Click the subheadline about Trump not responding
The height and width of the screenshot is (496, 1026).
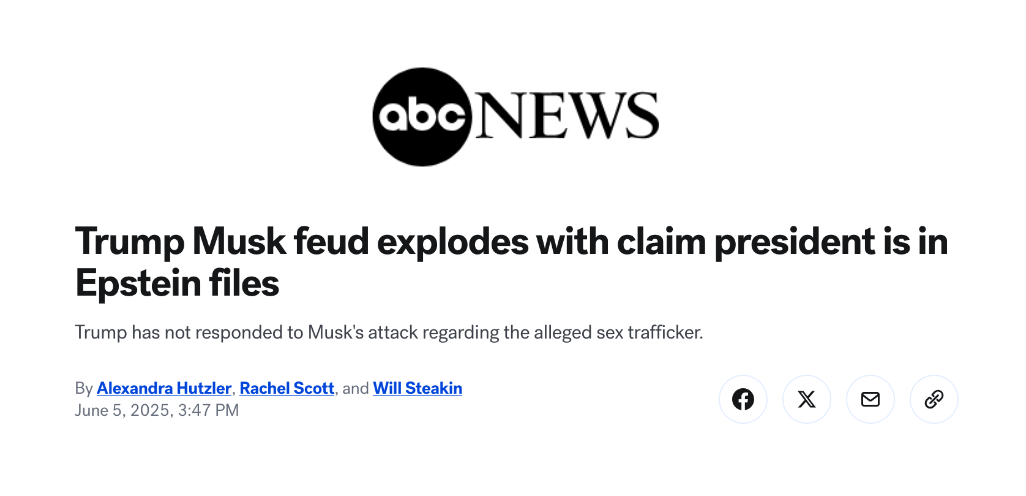pyautogui.click(x=389, y=332)
